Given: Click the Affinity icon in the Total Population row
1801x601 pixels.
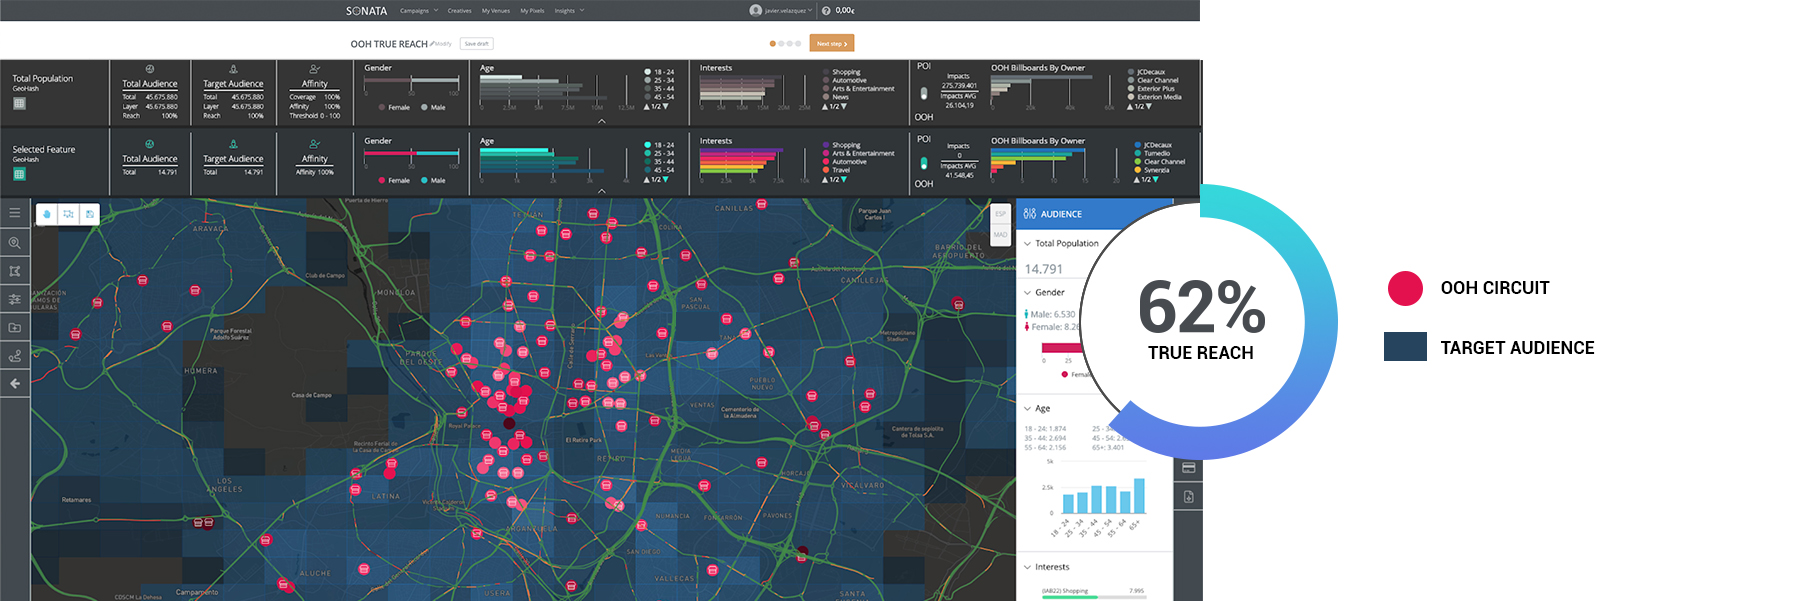Looking at the screenshot, I should 315,69.
